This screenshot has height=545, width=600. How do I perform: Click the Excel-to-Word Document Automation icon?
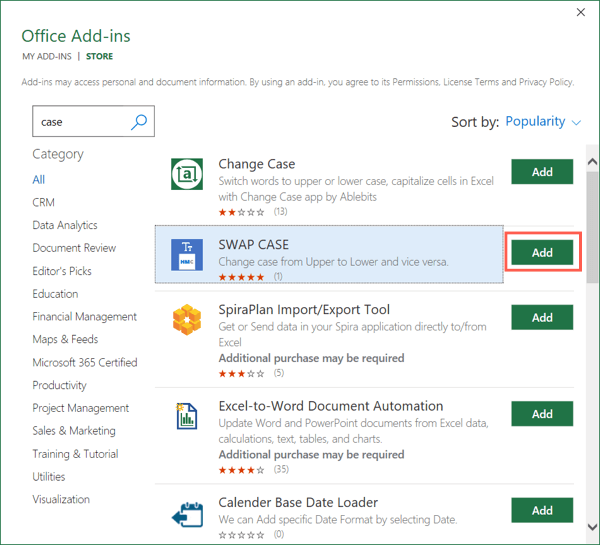coord(188,415)
